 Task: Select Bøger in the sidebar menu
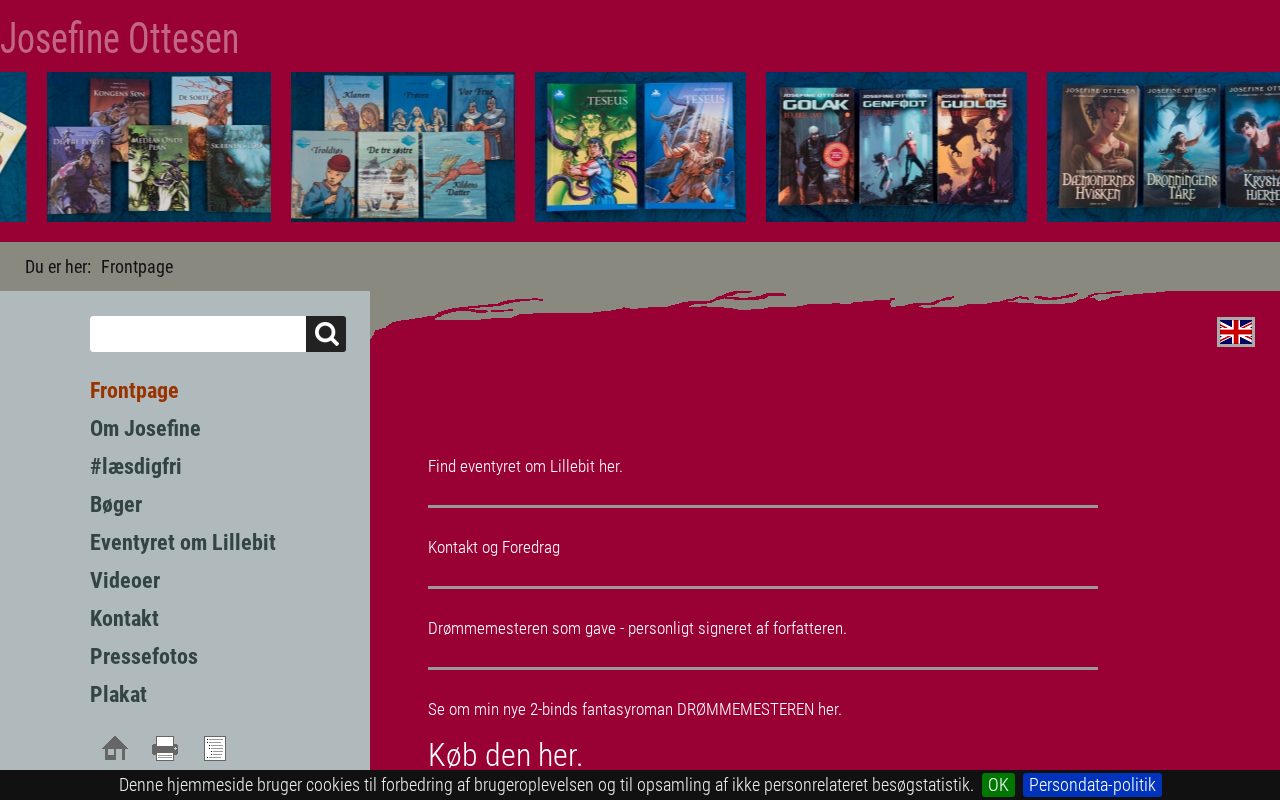tap(116, 504)
